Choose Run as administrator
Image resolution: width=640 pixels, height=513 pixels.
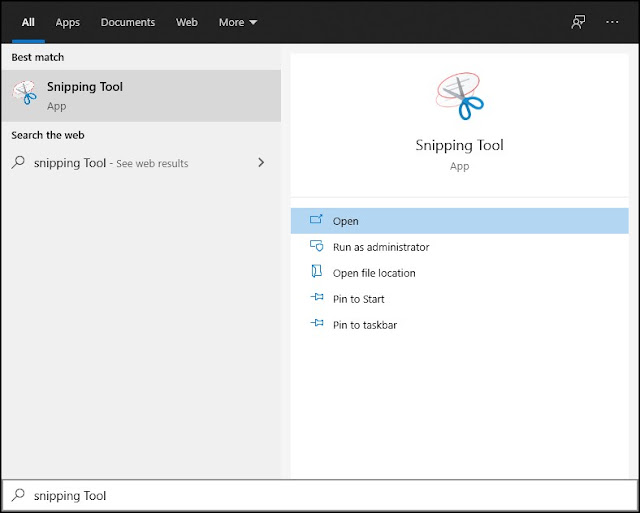click(x=460, y=247)
